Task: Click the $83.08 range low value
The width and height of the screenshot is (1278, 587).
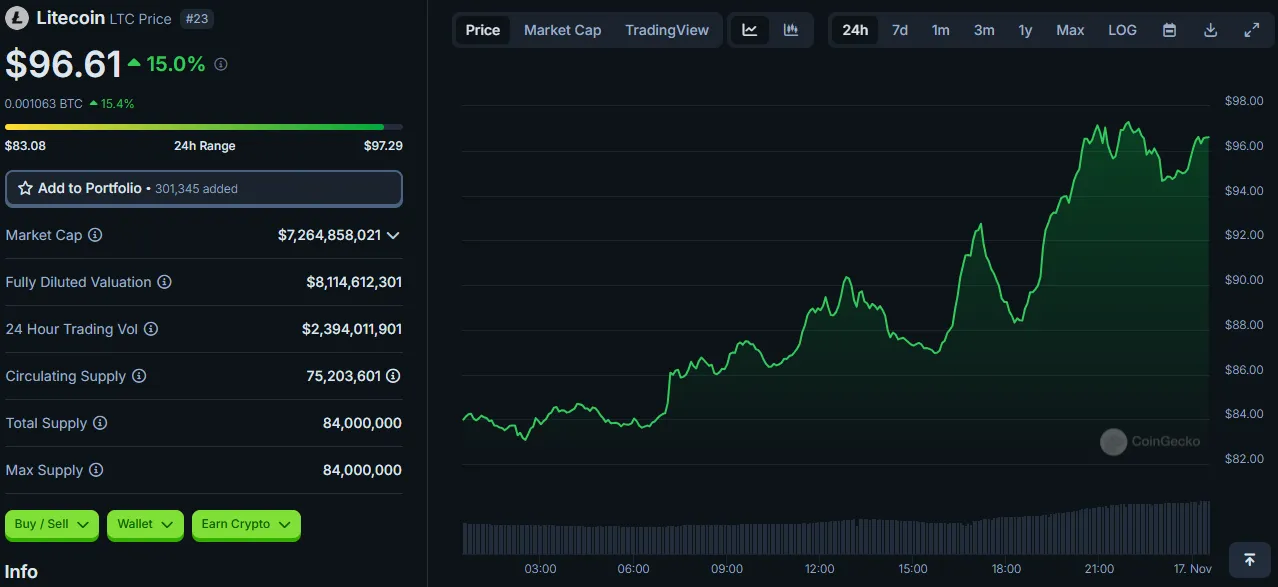Action: (x=25, y=145)
